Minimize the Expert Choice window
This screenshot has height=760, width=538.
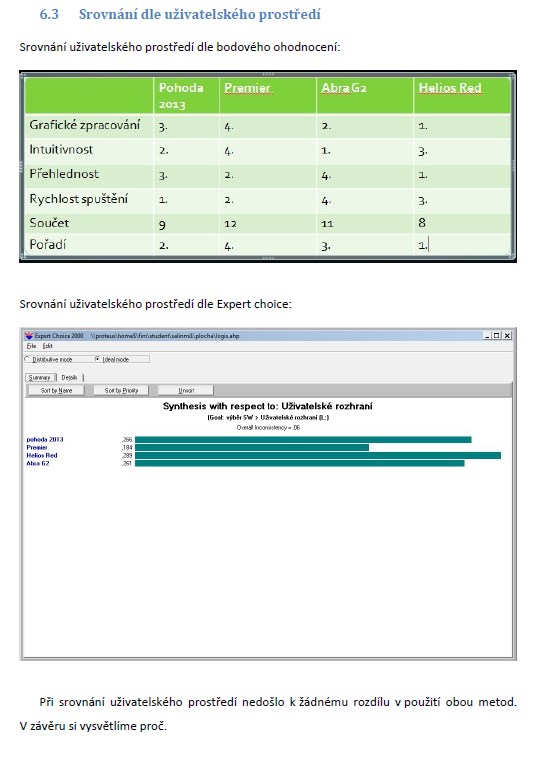click(x=487, y=335)
